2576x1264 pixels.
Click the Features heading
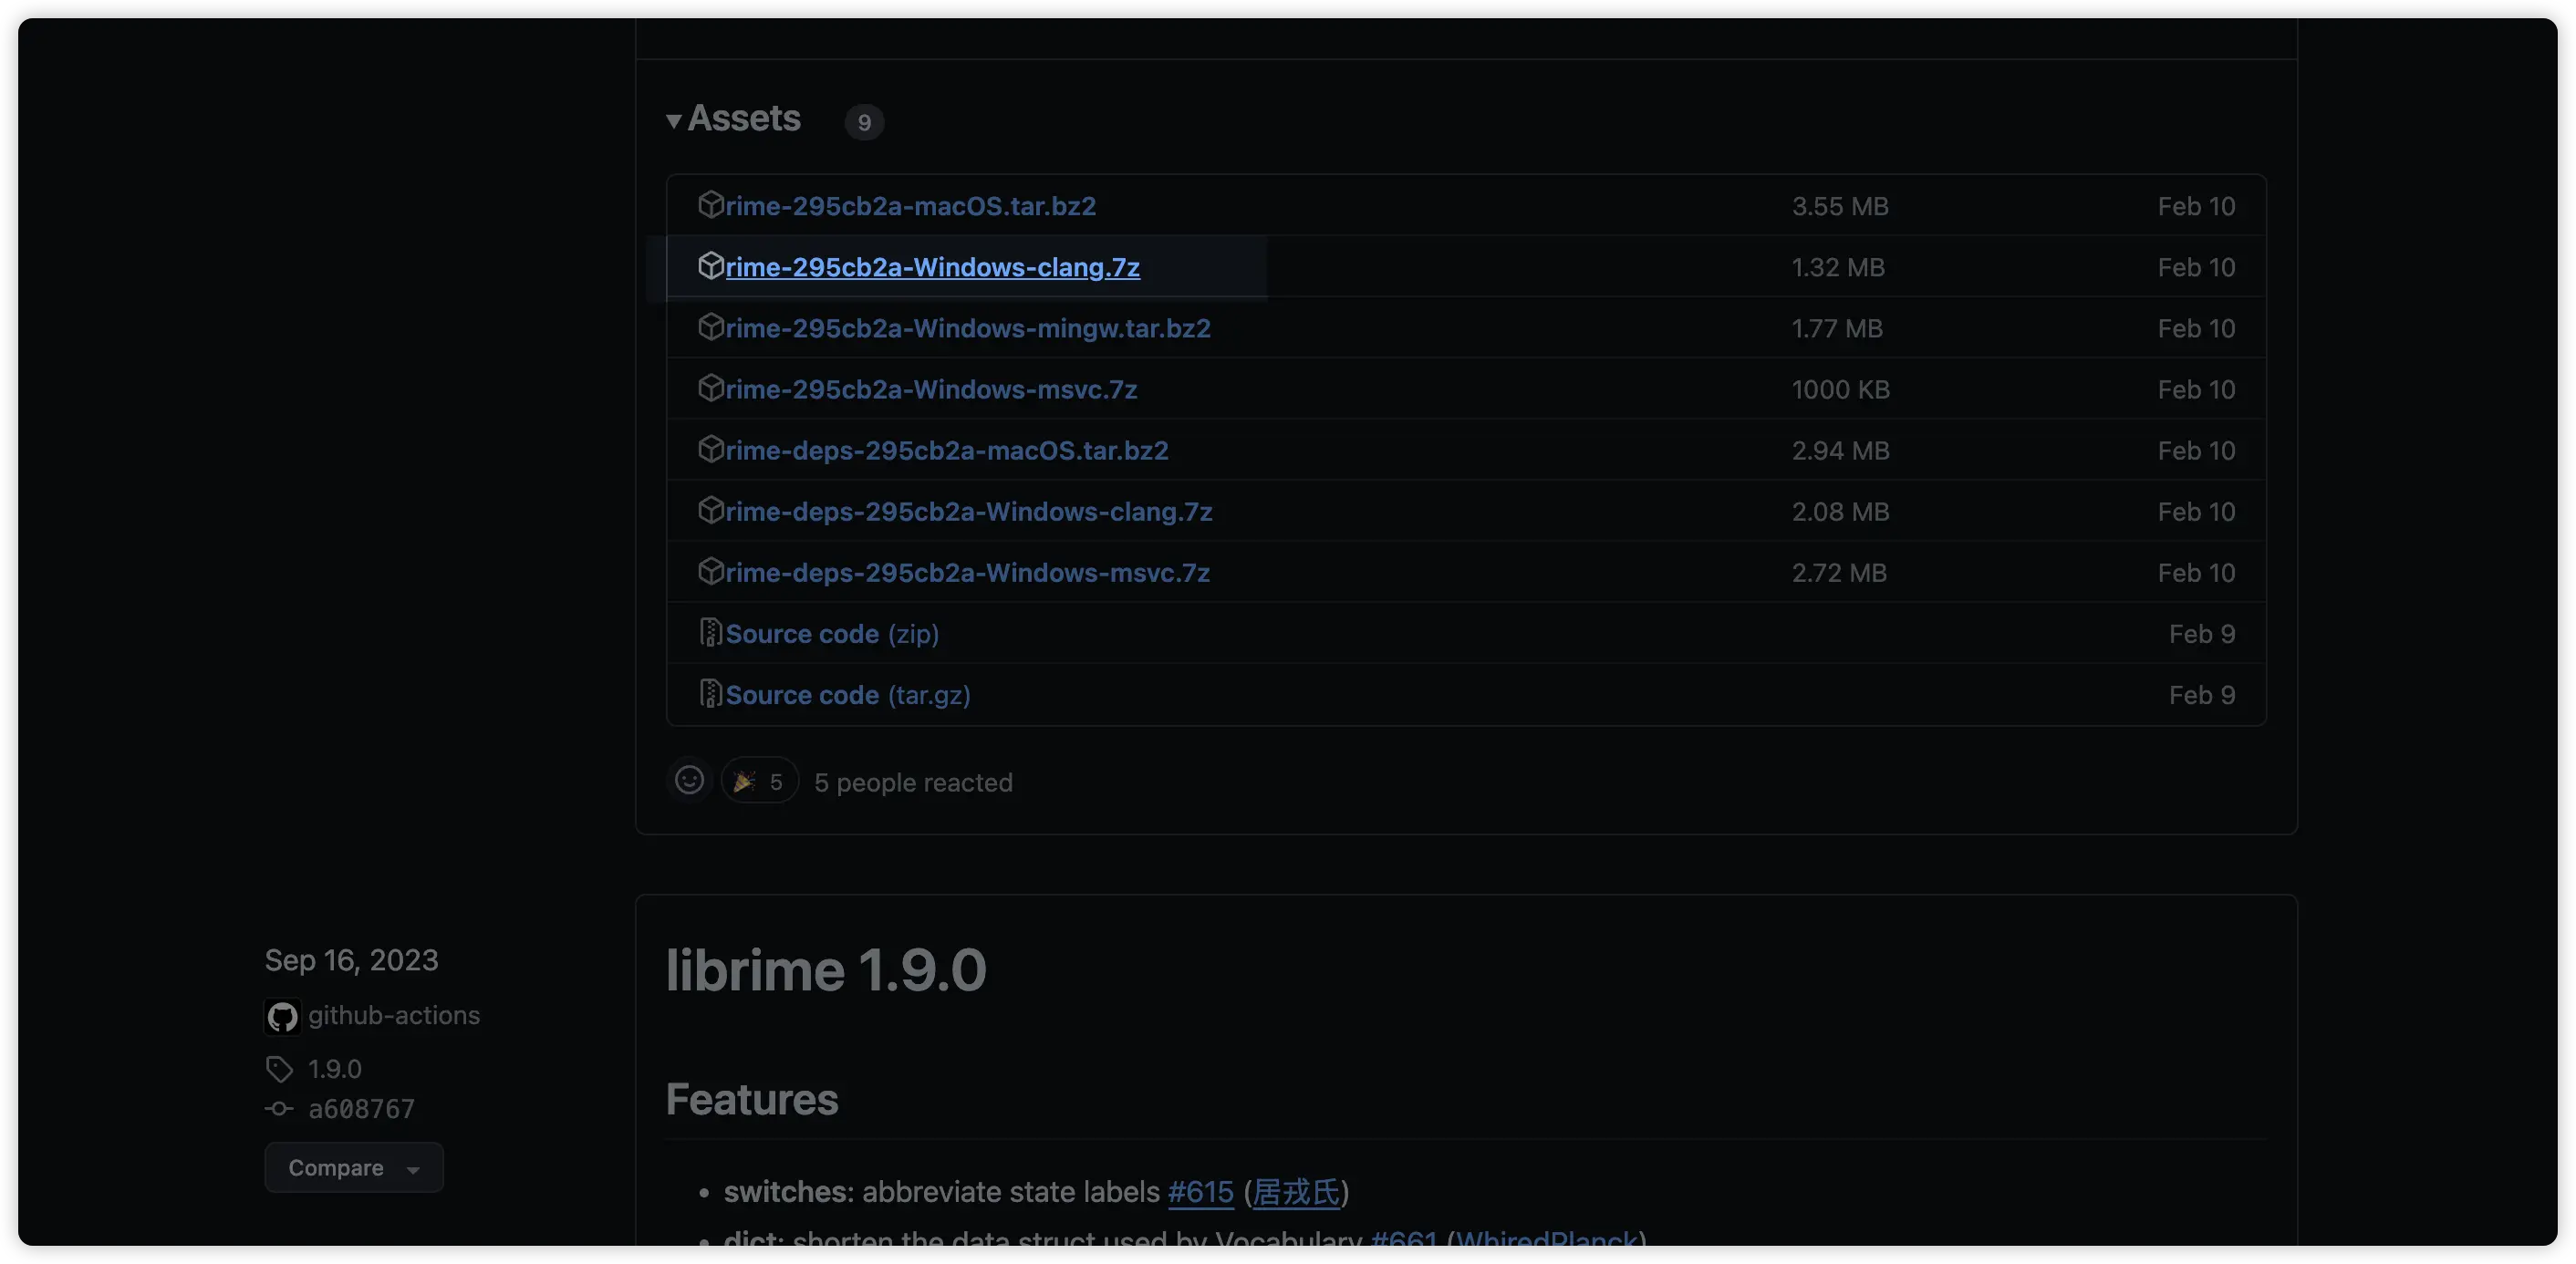point(752,1099)
